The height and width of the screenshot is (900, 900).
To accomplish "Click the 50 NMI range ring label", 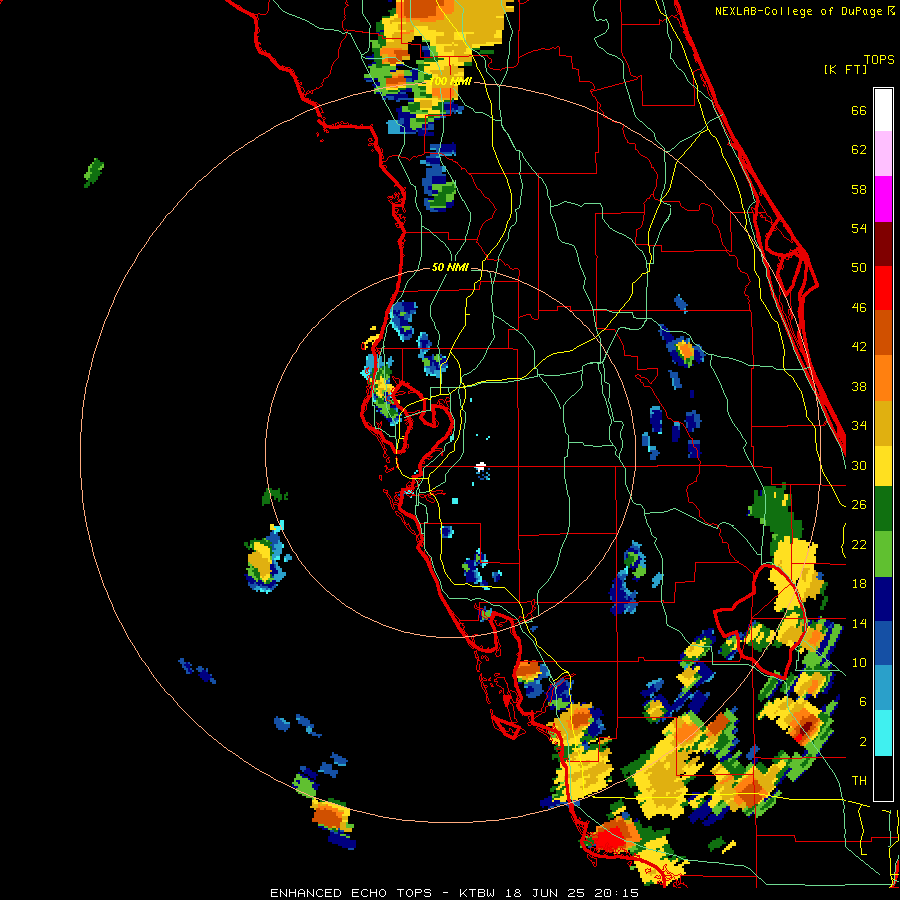I will click(450, 267).
